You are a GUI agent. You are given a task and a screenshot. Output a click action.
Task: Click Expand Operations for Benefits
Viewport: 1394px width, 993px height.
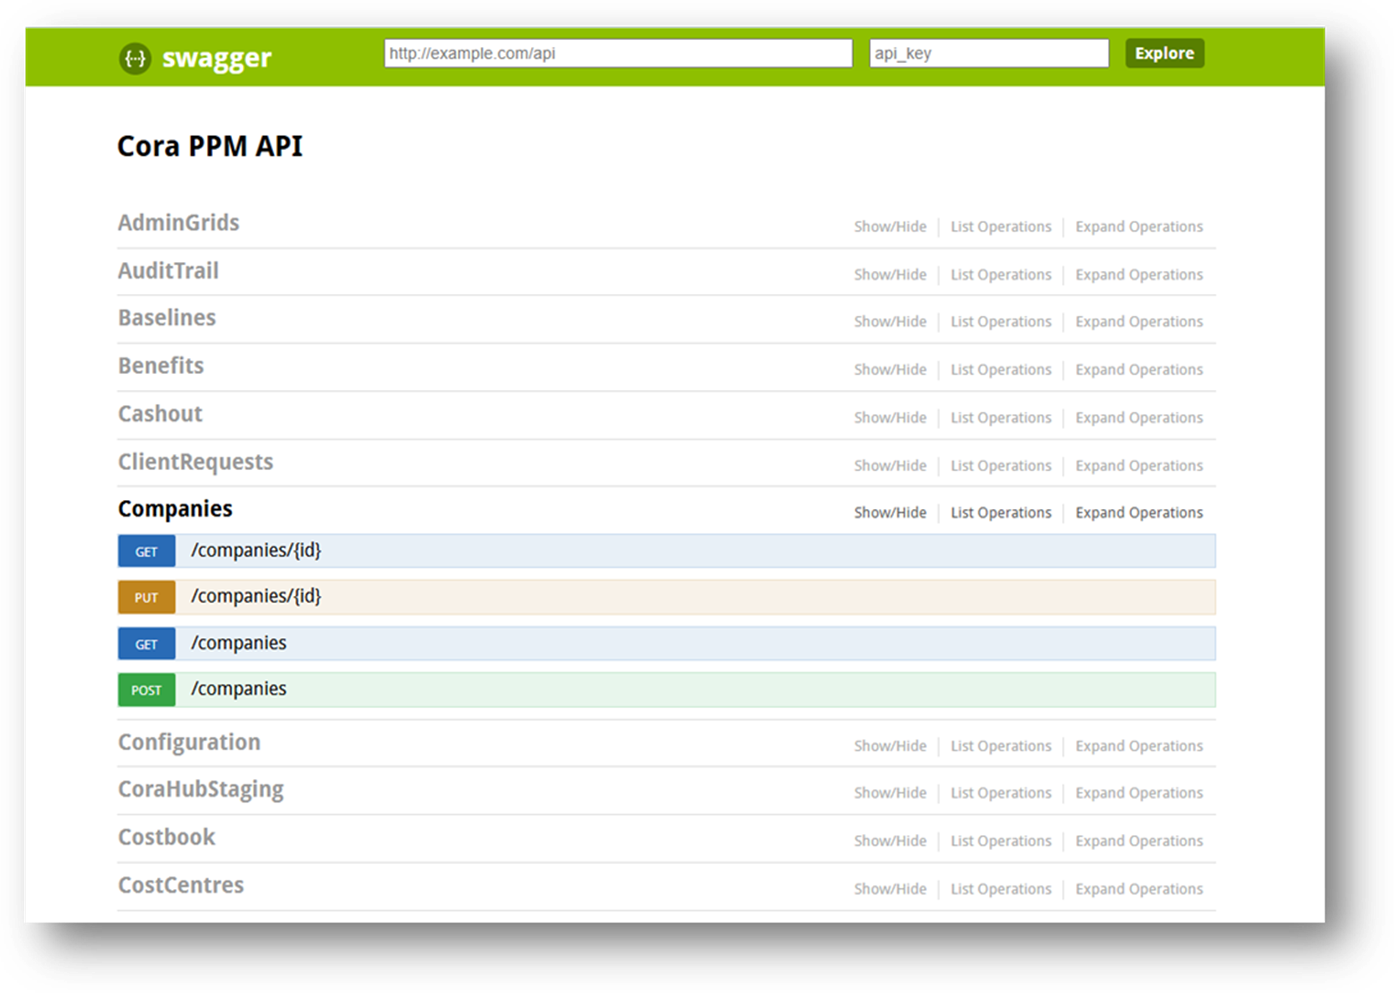click(1139, 370)
